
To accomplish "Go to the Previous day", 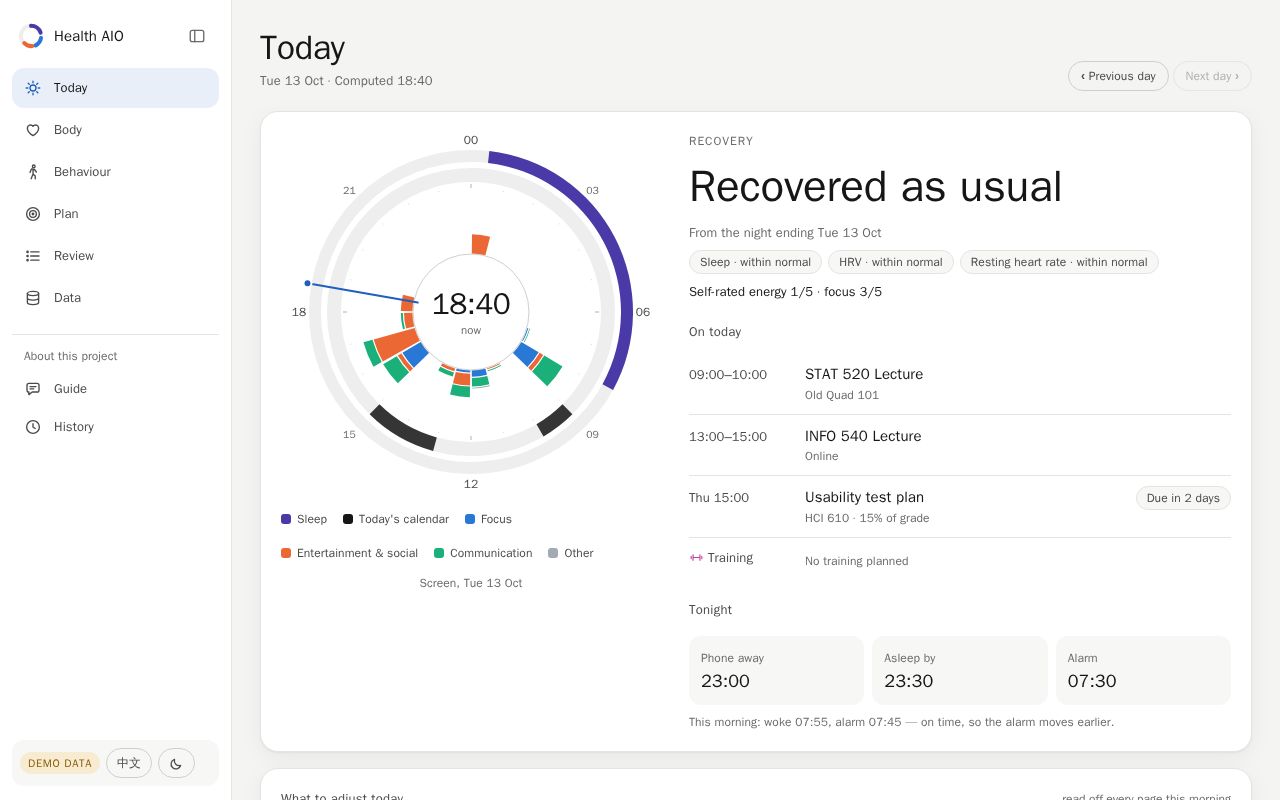I will pos(1118,76).
